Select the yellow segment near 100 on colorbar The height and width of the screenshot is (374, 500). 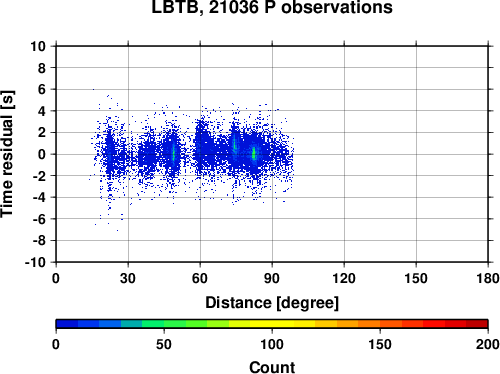[272, 324]
